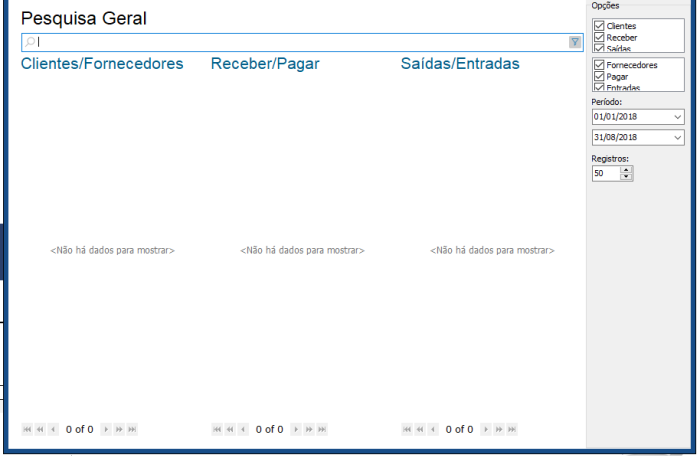
Task: Click the Clientes/Fornecedores column heading
Action: tap(102, 64)
